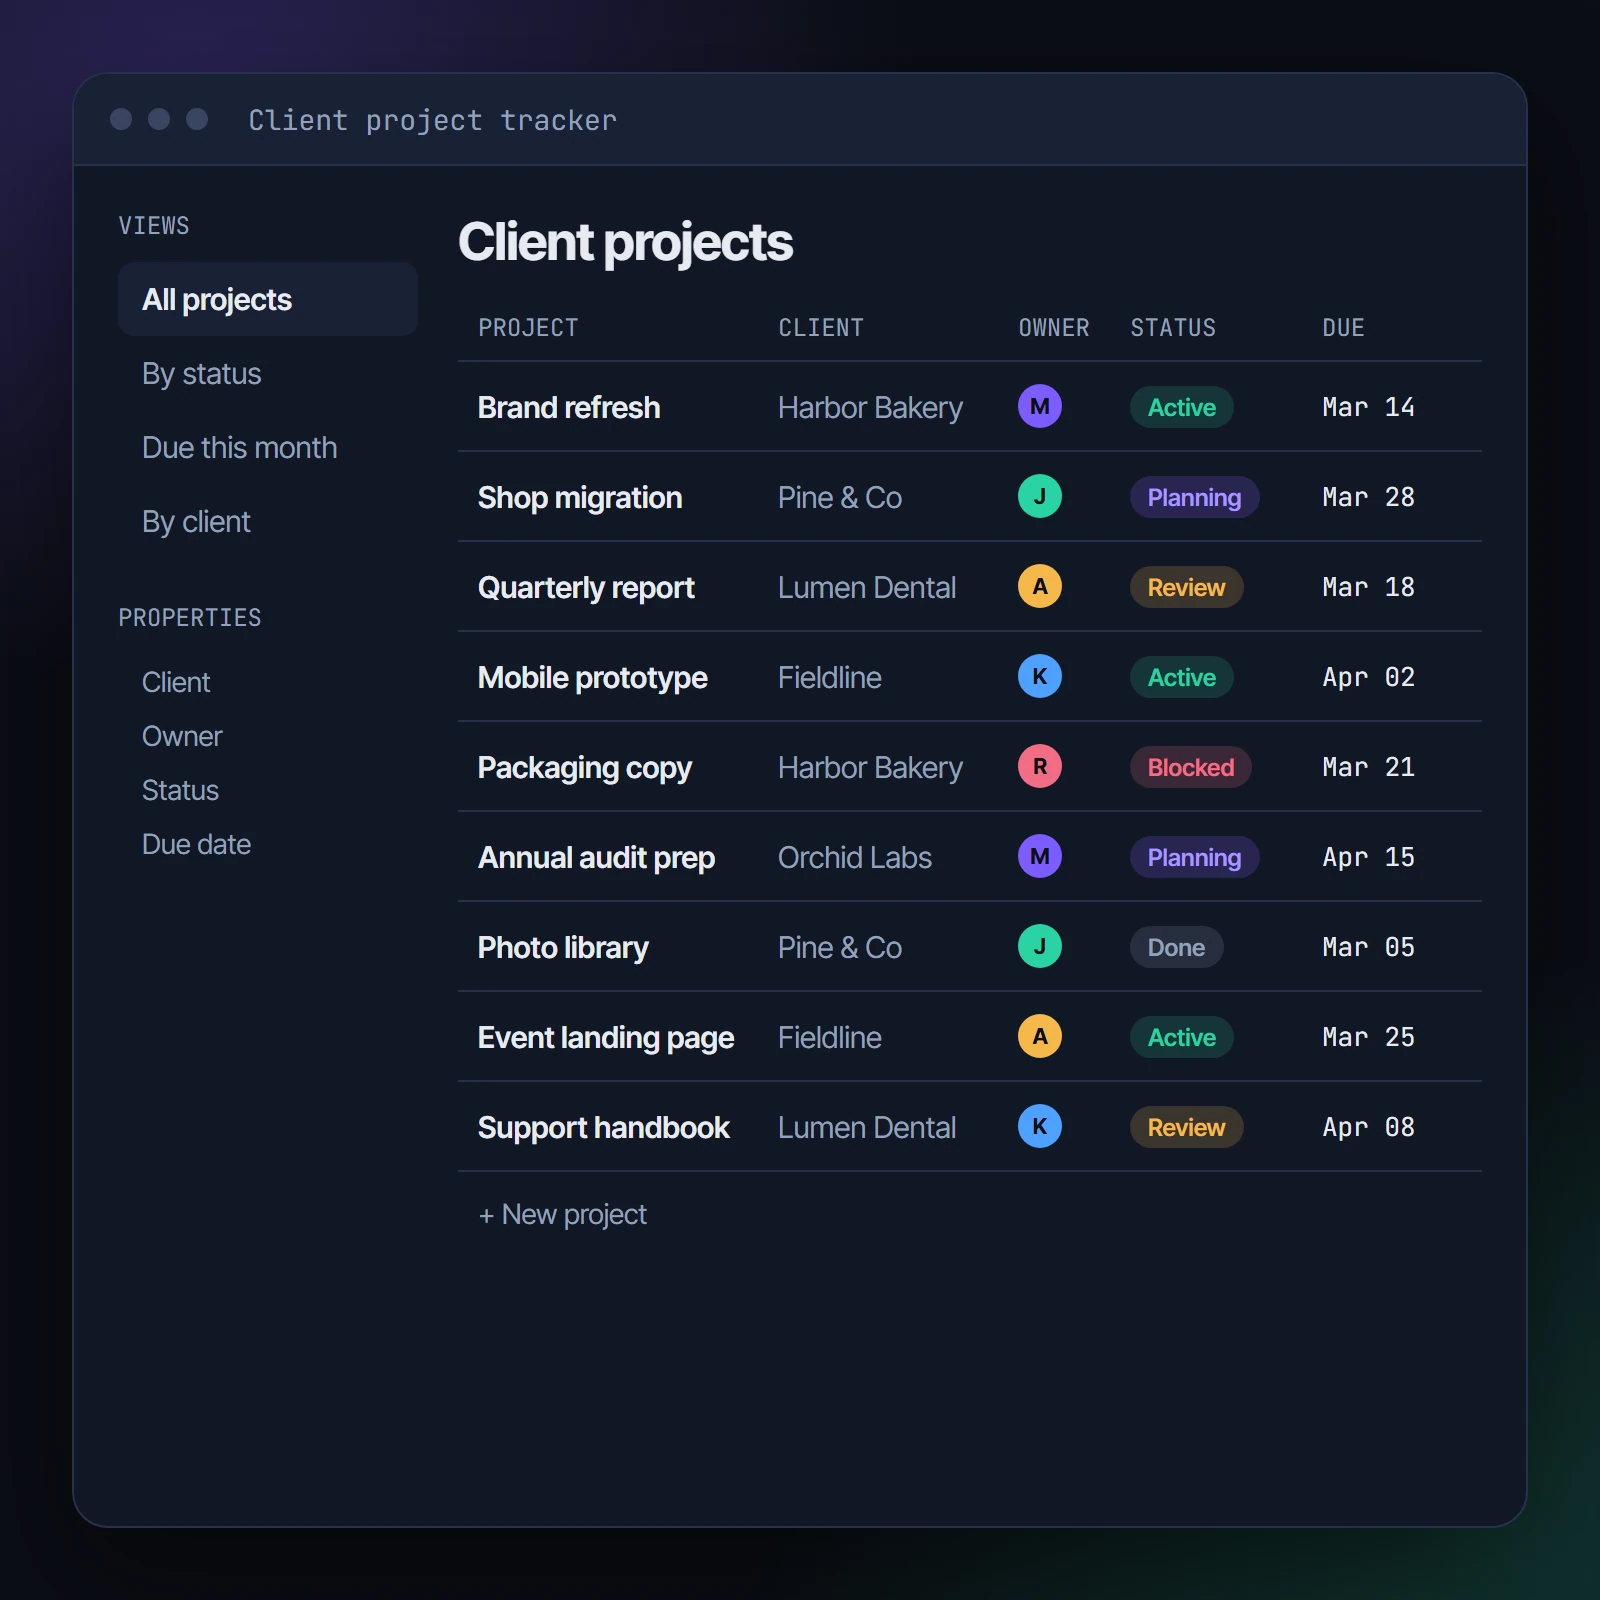Click Pine & Co client in Shop migration row
The height and width of the screenshot is (1600, 1600).
[x=840, y=497]
